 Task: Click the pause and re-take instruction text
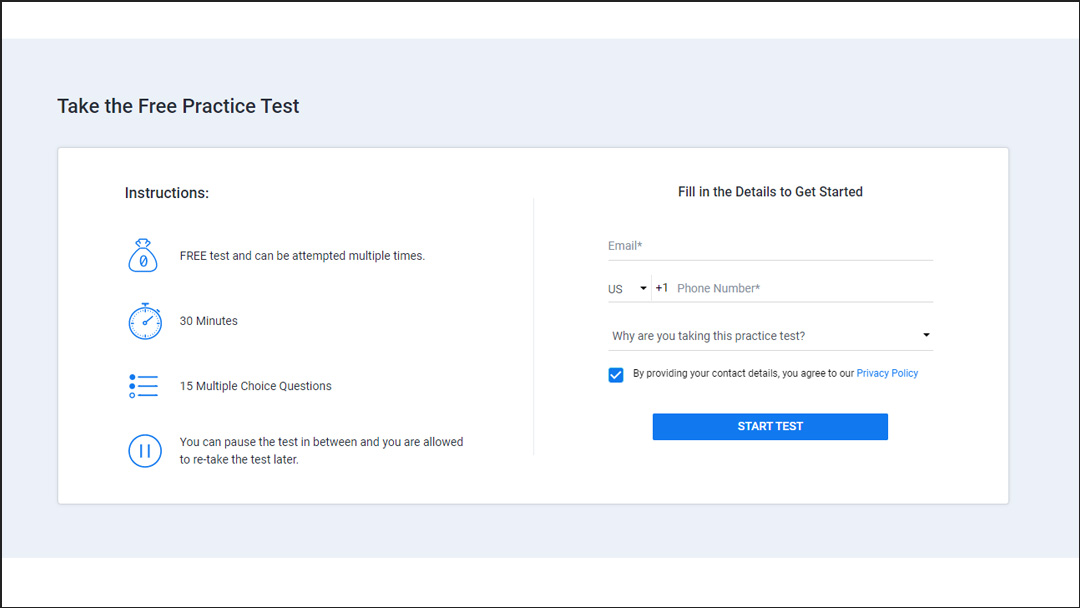click(x=321, y=450)
